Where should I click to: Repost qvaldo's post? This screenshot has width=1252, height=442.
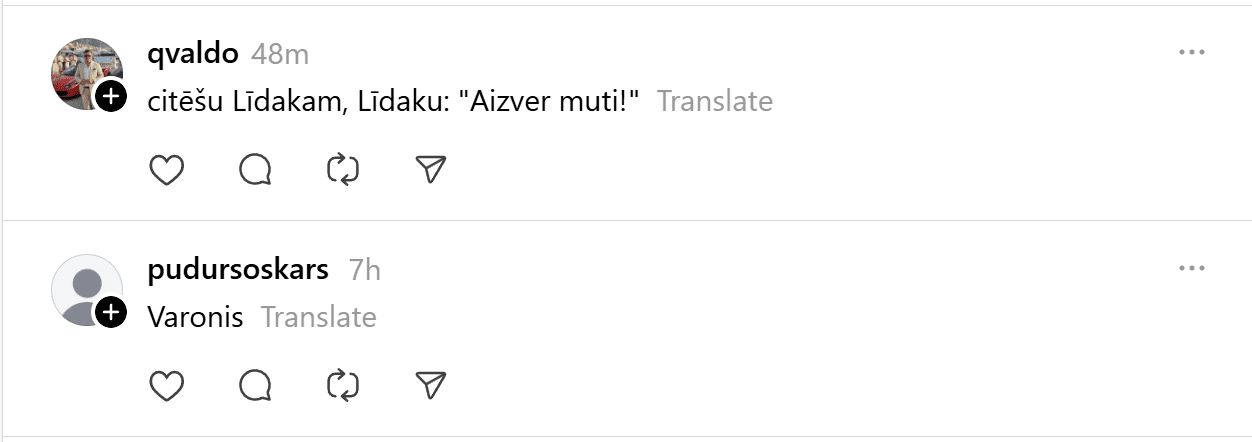(x=343, y=170)
